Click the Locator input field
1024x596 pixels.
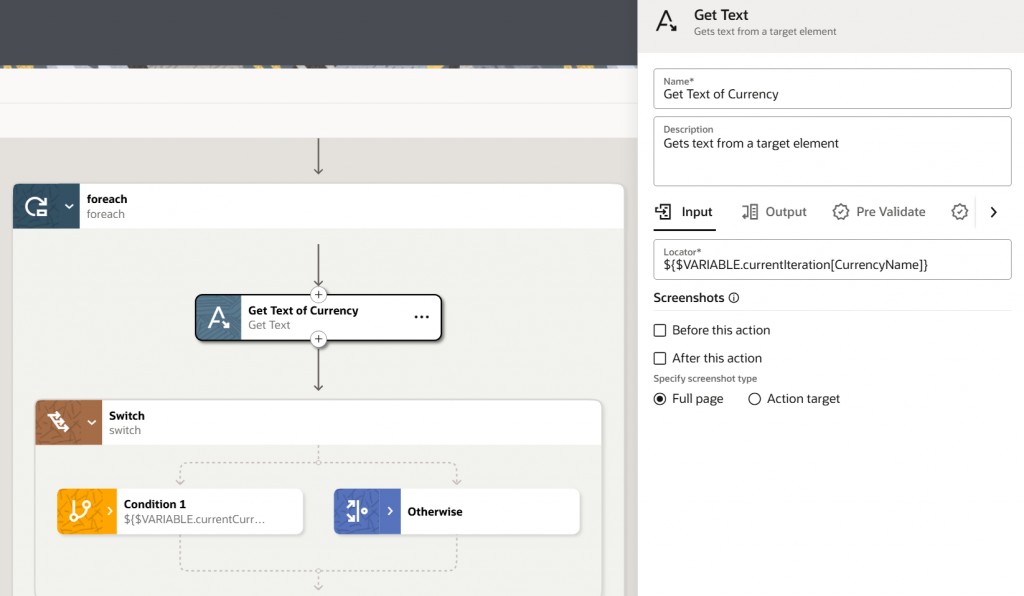[x=832, y=265]
